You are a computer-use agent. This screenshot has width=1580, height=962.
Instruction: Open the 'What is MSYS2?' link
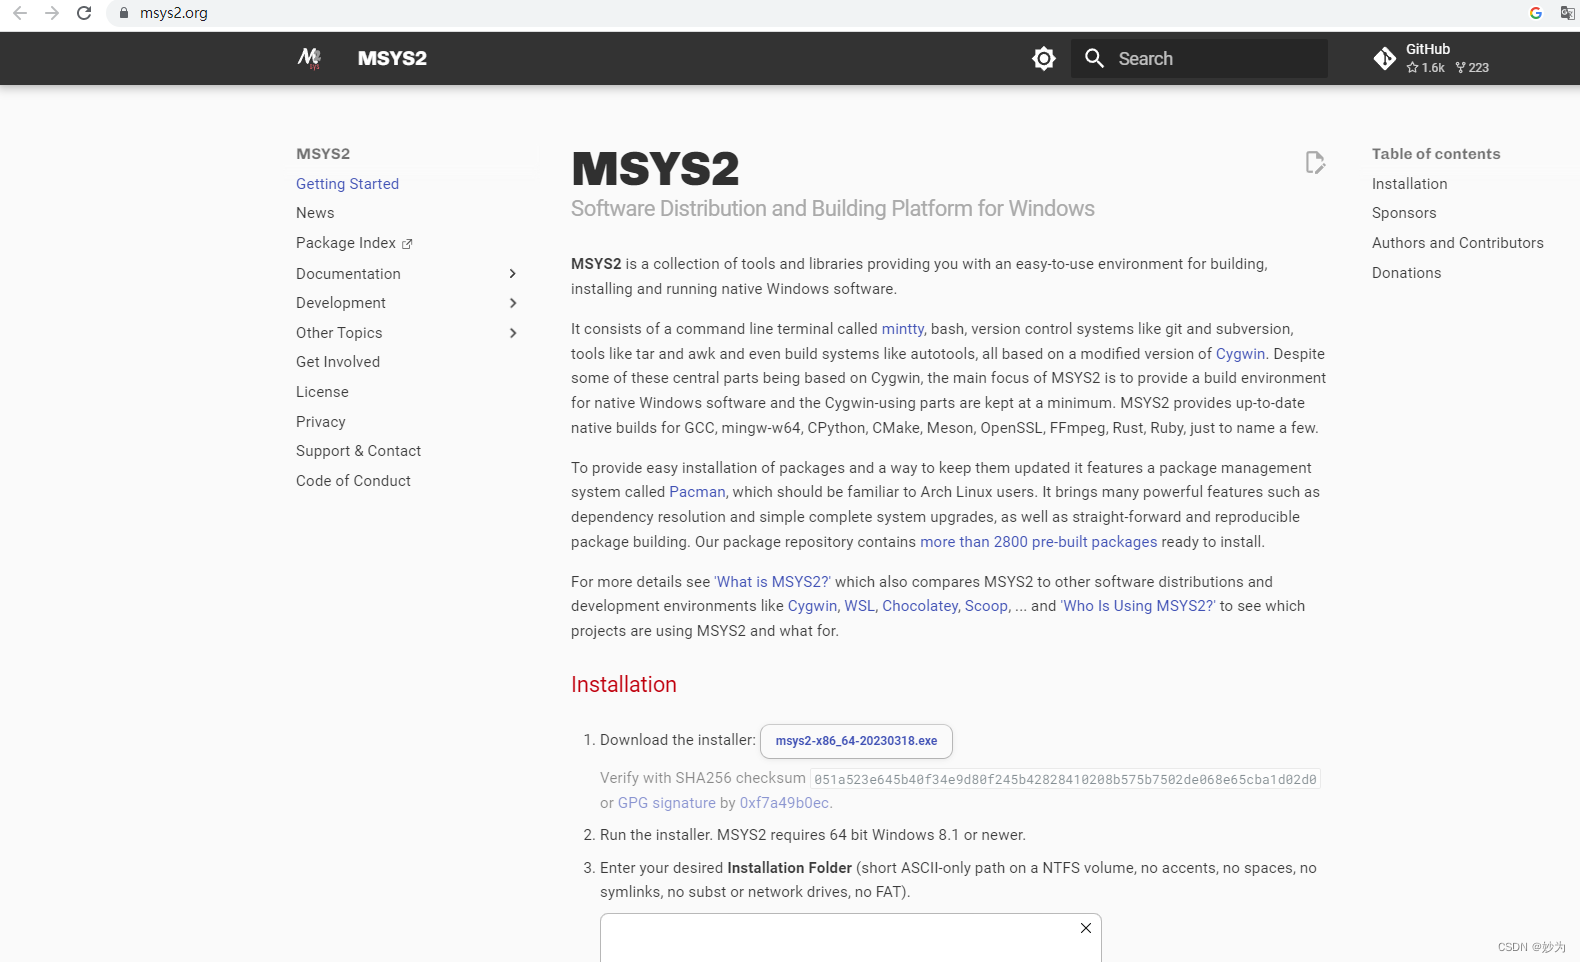coord(772,582)
